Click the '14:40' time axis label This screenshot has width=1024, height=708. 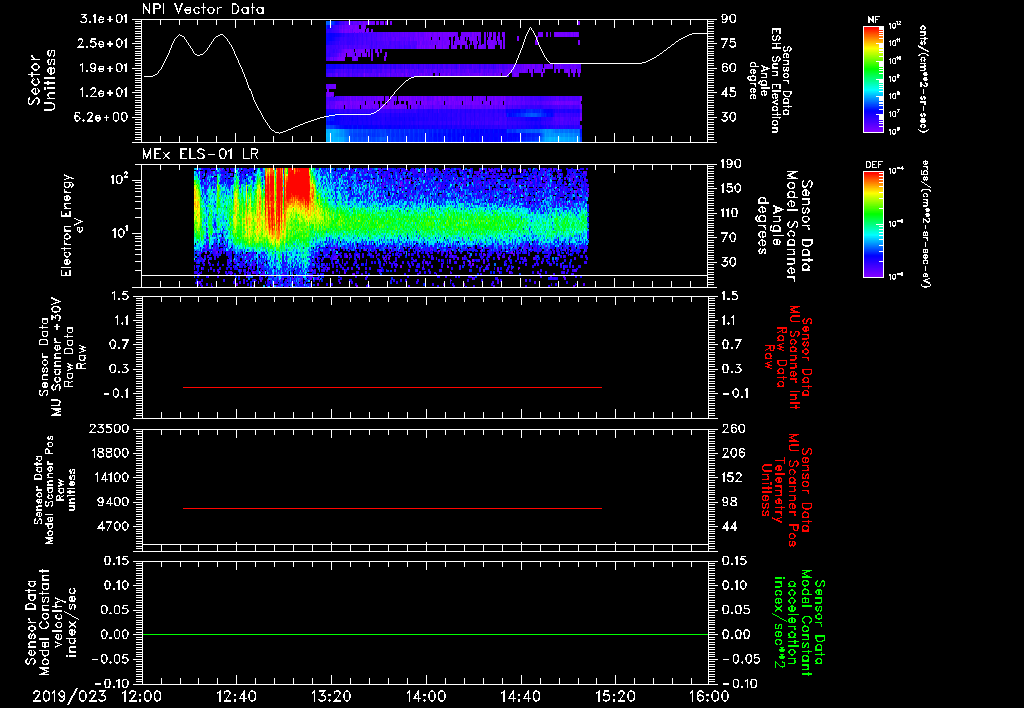520,696
